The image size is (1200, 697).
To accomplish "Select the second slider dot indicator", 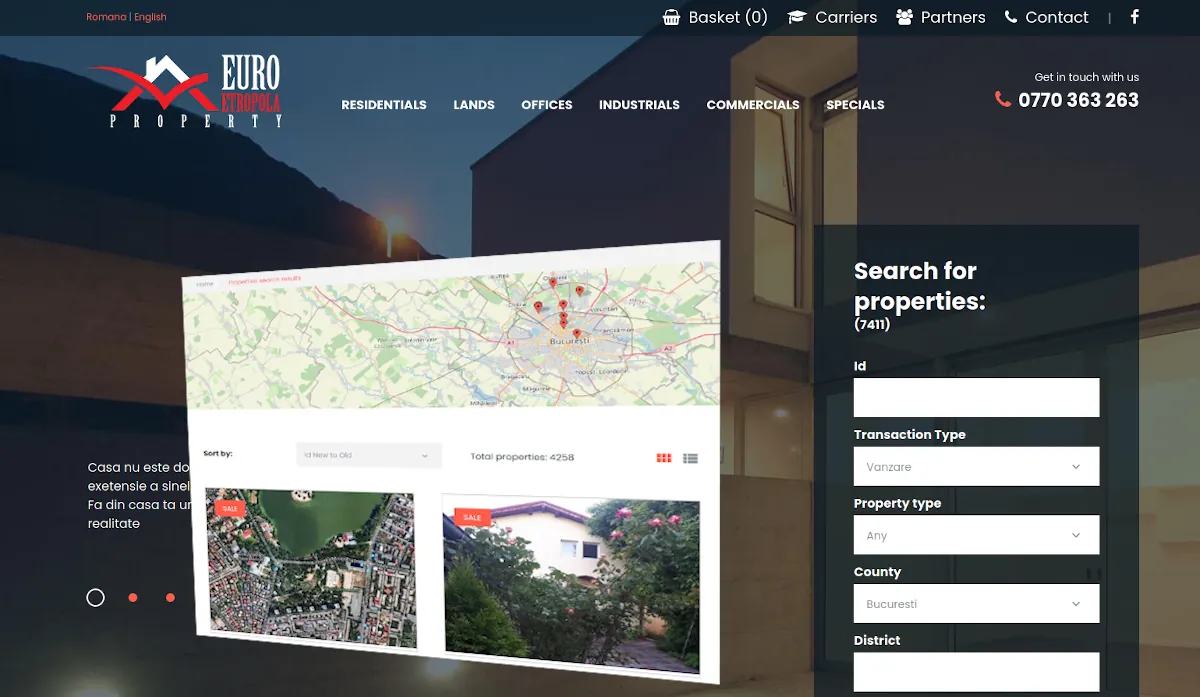I will tap(133, 597).
